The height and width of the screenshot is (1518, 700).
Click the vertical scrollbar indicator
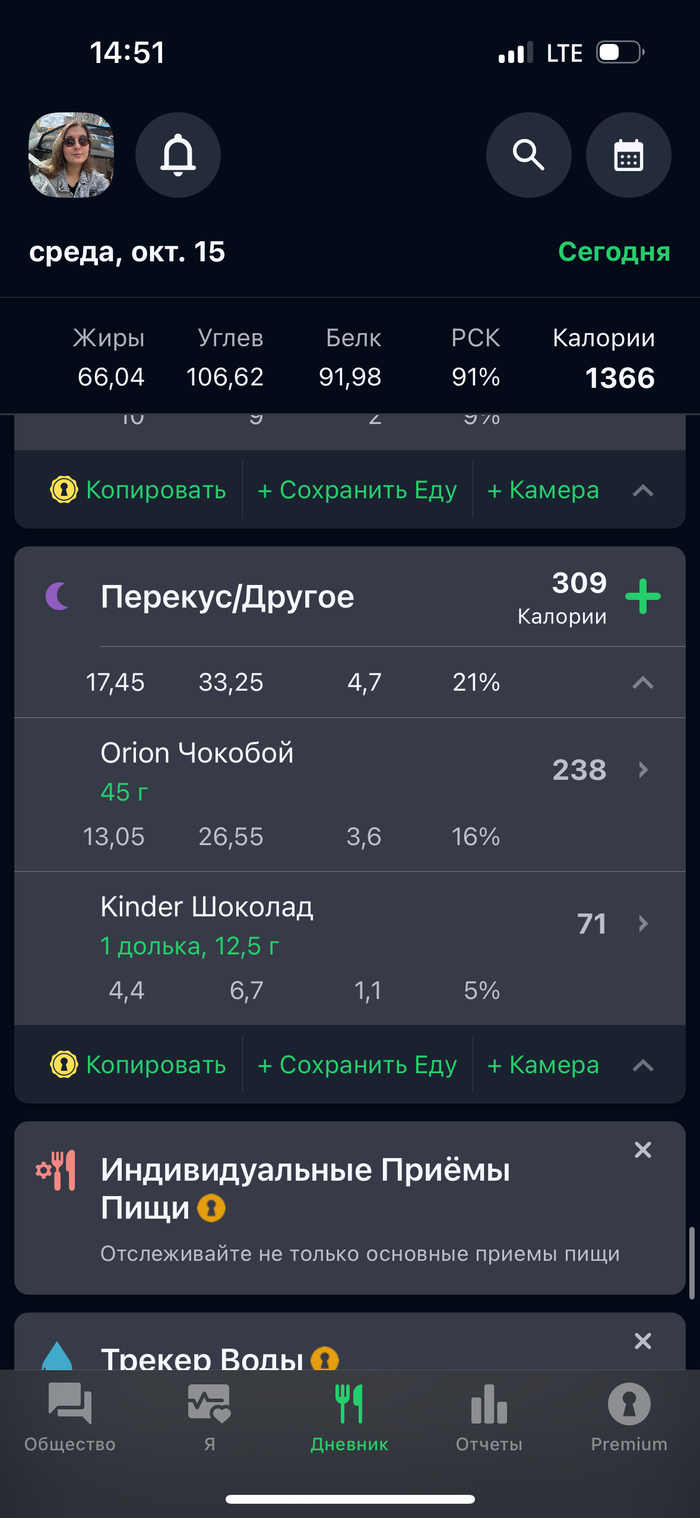(x=692, y=1262)
